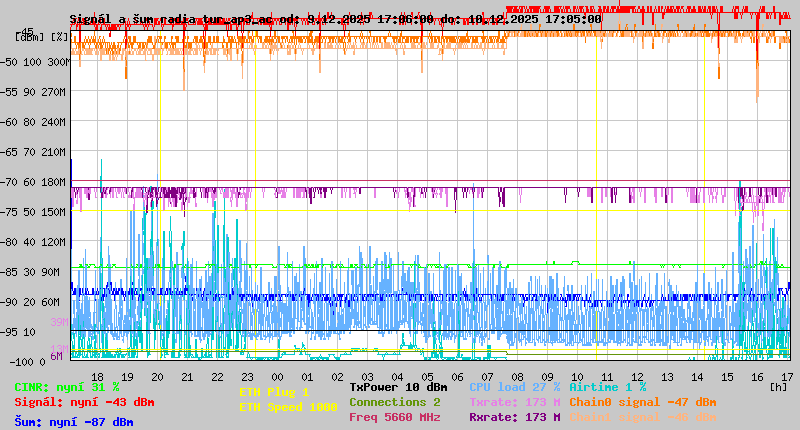The image size is (800, 430).
Task: Select the Txrate legend entry
Action: (514, 402)
